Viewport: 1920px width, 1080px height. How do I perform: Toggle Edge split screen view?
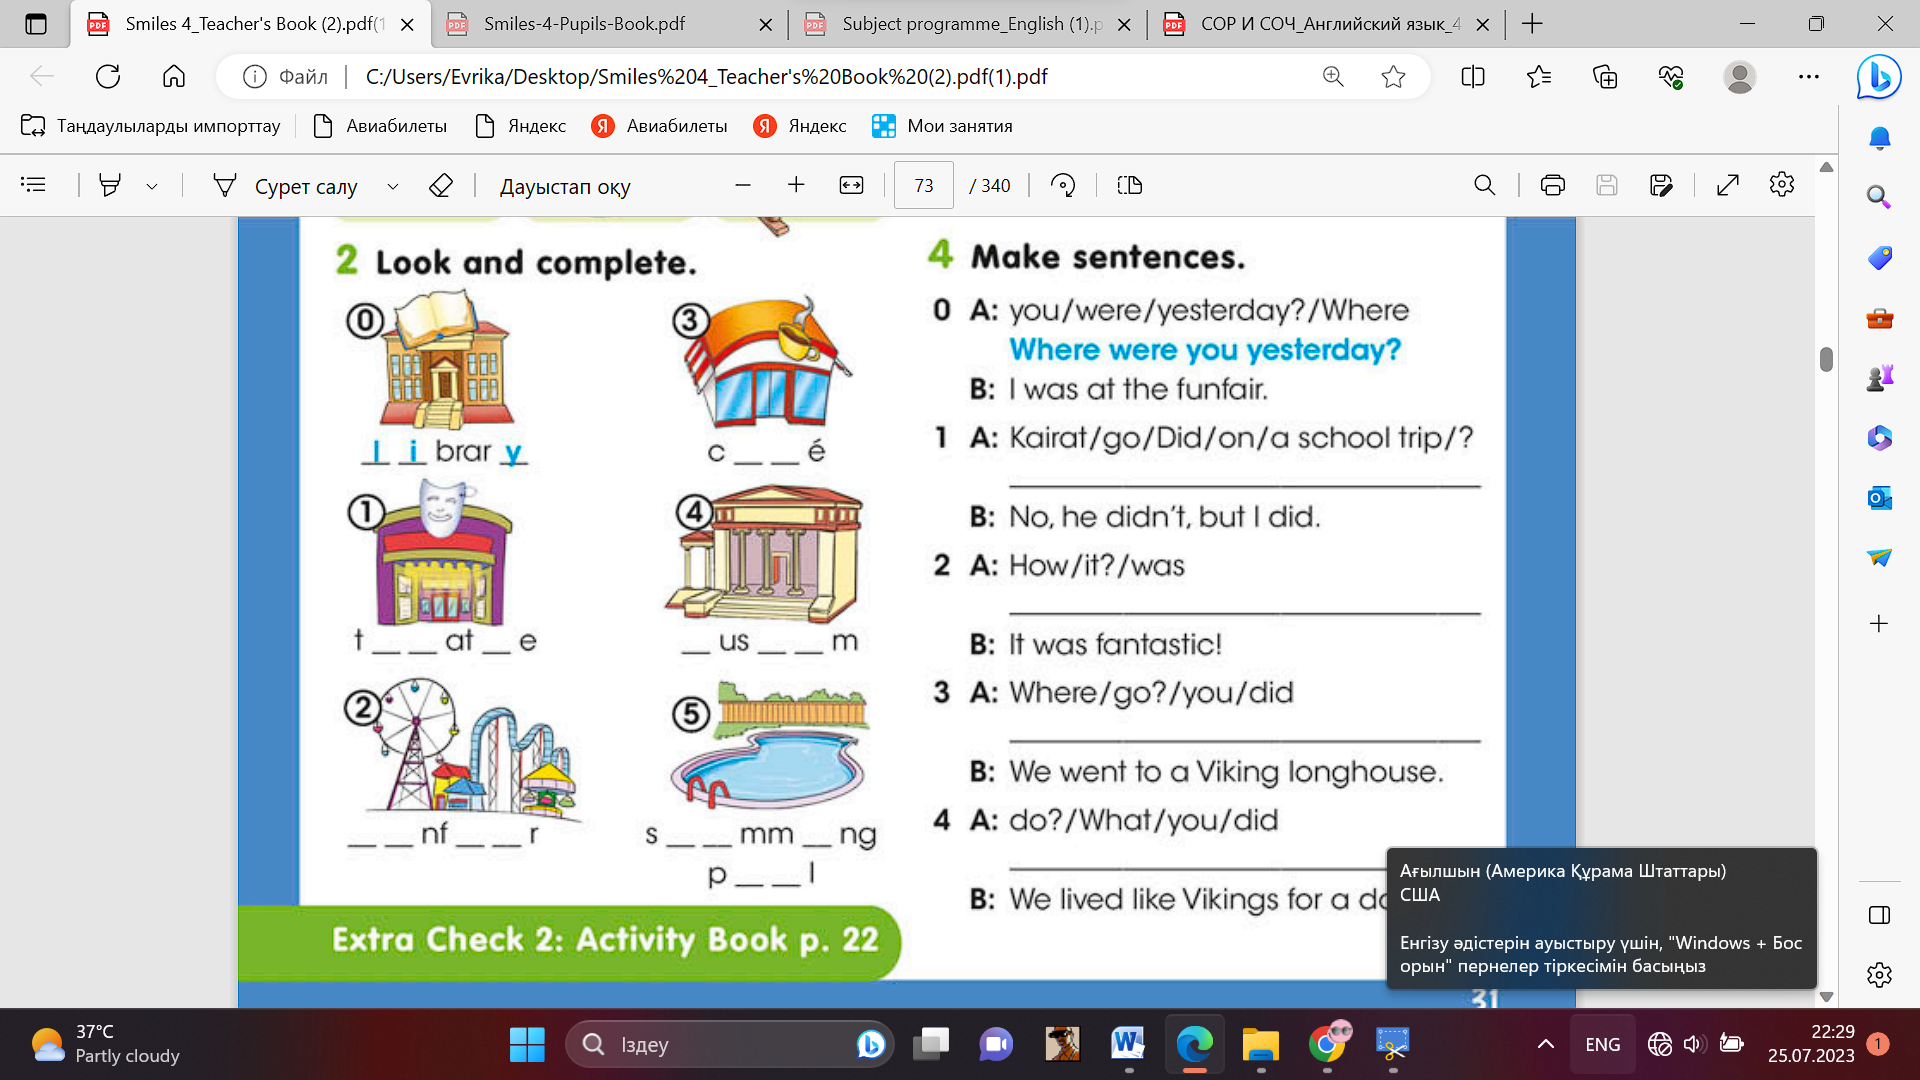pyautogui.click(x=1473, y=77)
